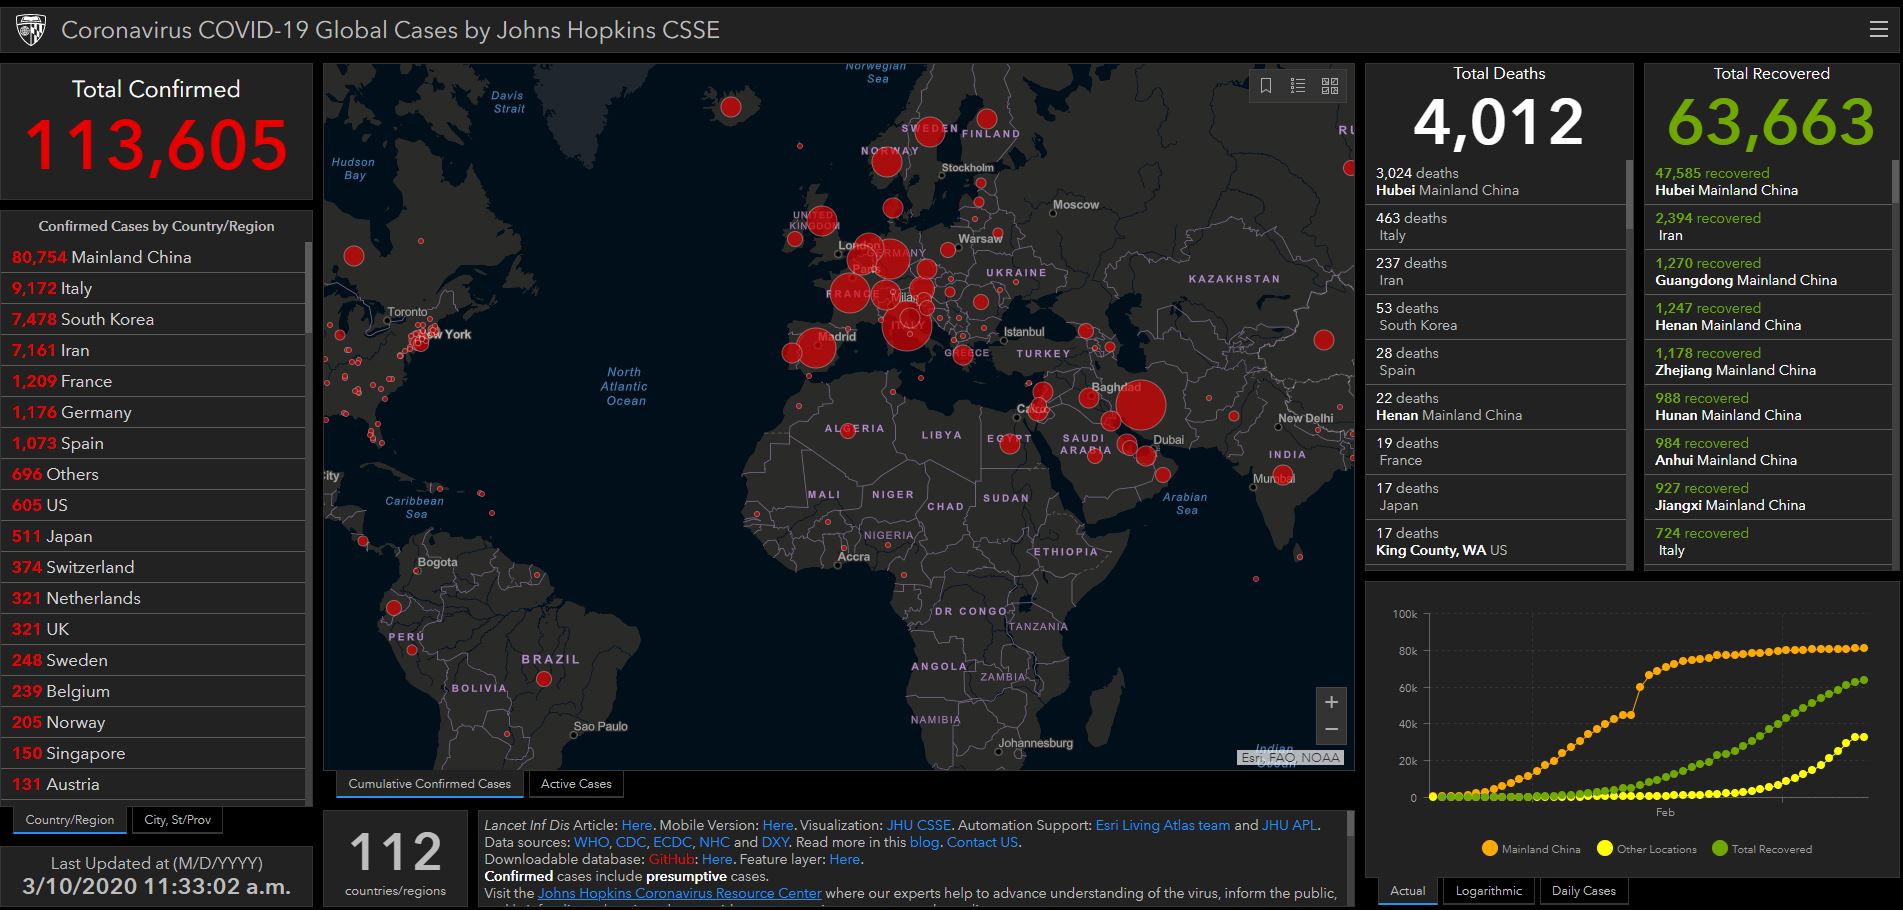1903x910 pixels.
Task: Click the large red Iran bubble on map
Action: pos(1140,405)
